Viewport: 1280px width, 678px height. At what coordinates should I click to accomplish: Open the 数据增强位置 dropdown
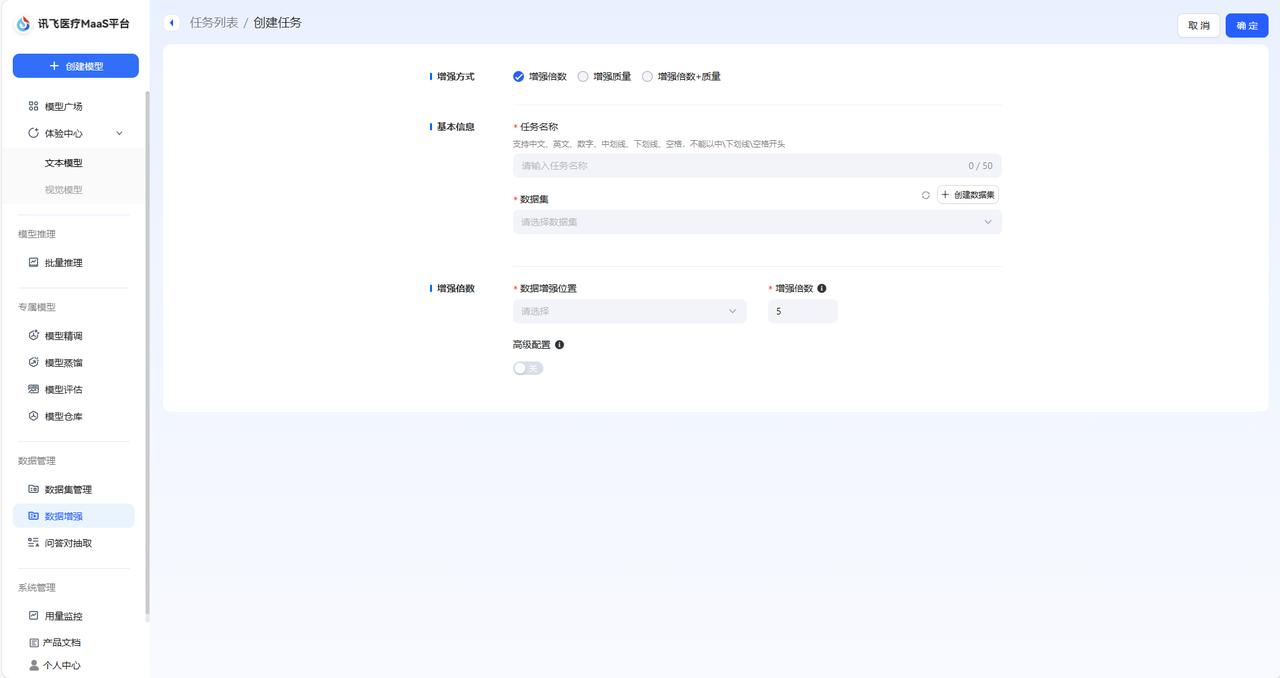(x=630, y=311)
